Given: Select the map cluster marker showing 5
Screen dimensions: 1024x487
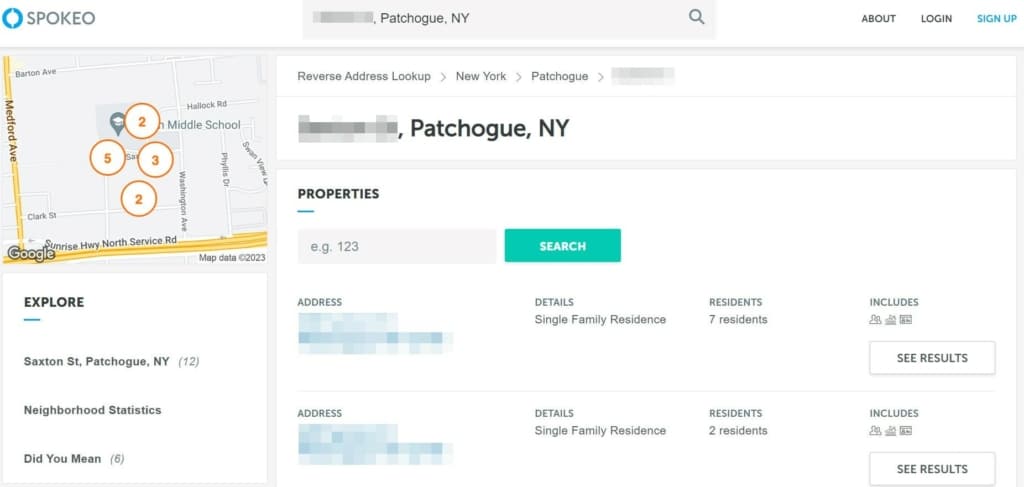Looking at the screenshot, I should pyautogui.click(x=108, y=158).
